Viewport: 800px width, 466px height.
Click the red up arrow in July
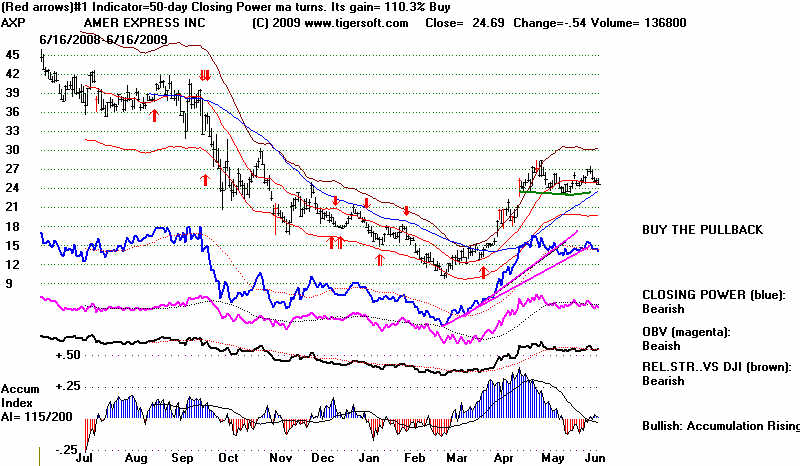[x=97, y=100]
